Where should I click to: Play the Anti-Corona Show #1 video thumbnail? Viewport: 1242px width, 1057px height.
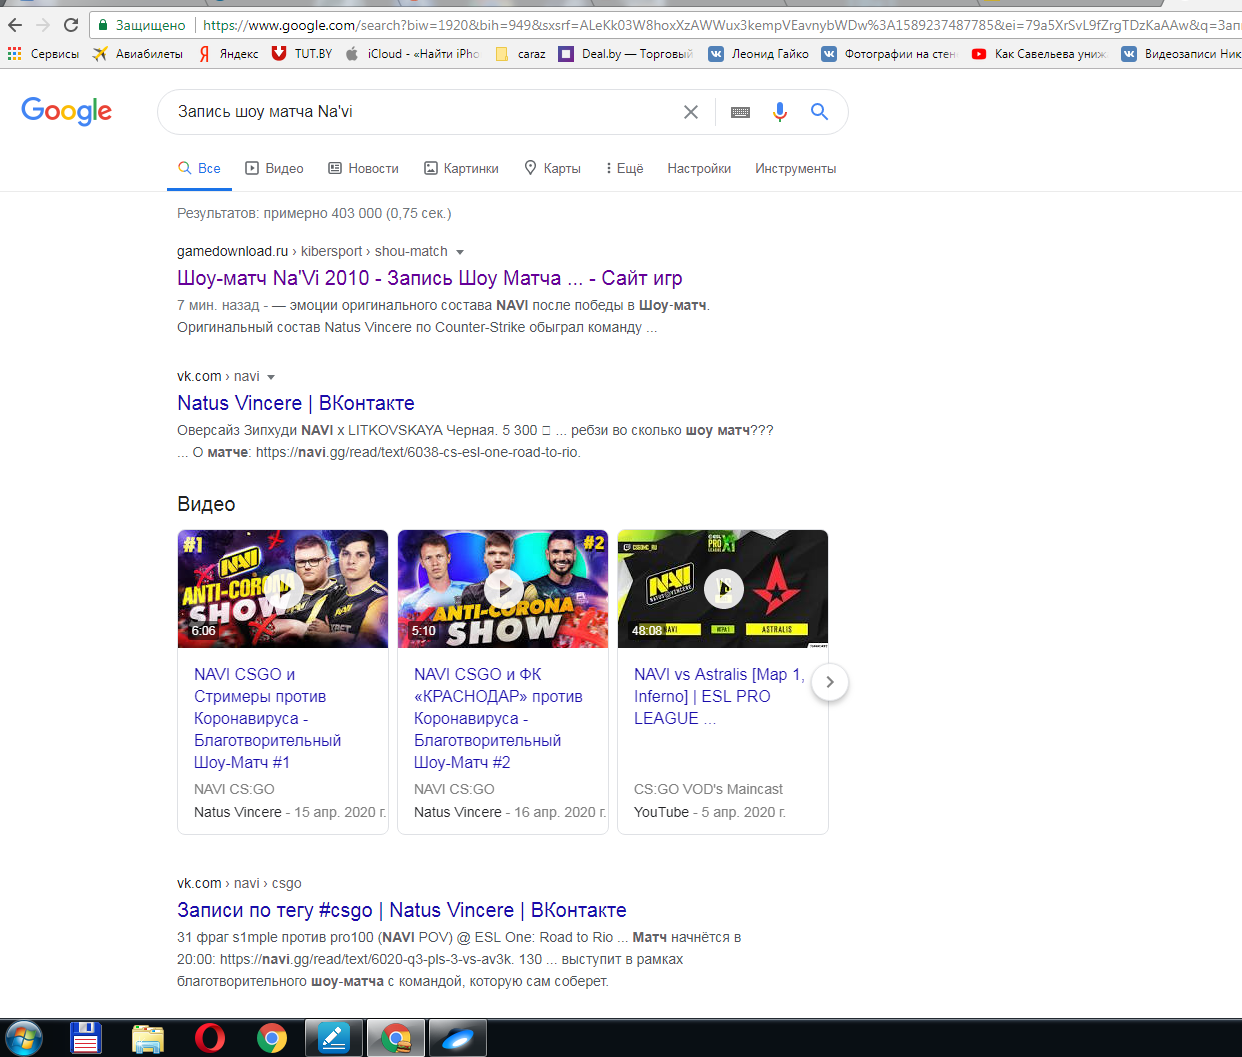tap(283, 589)
